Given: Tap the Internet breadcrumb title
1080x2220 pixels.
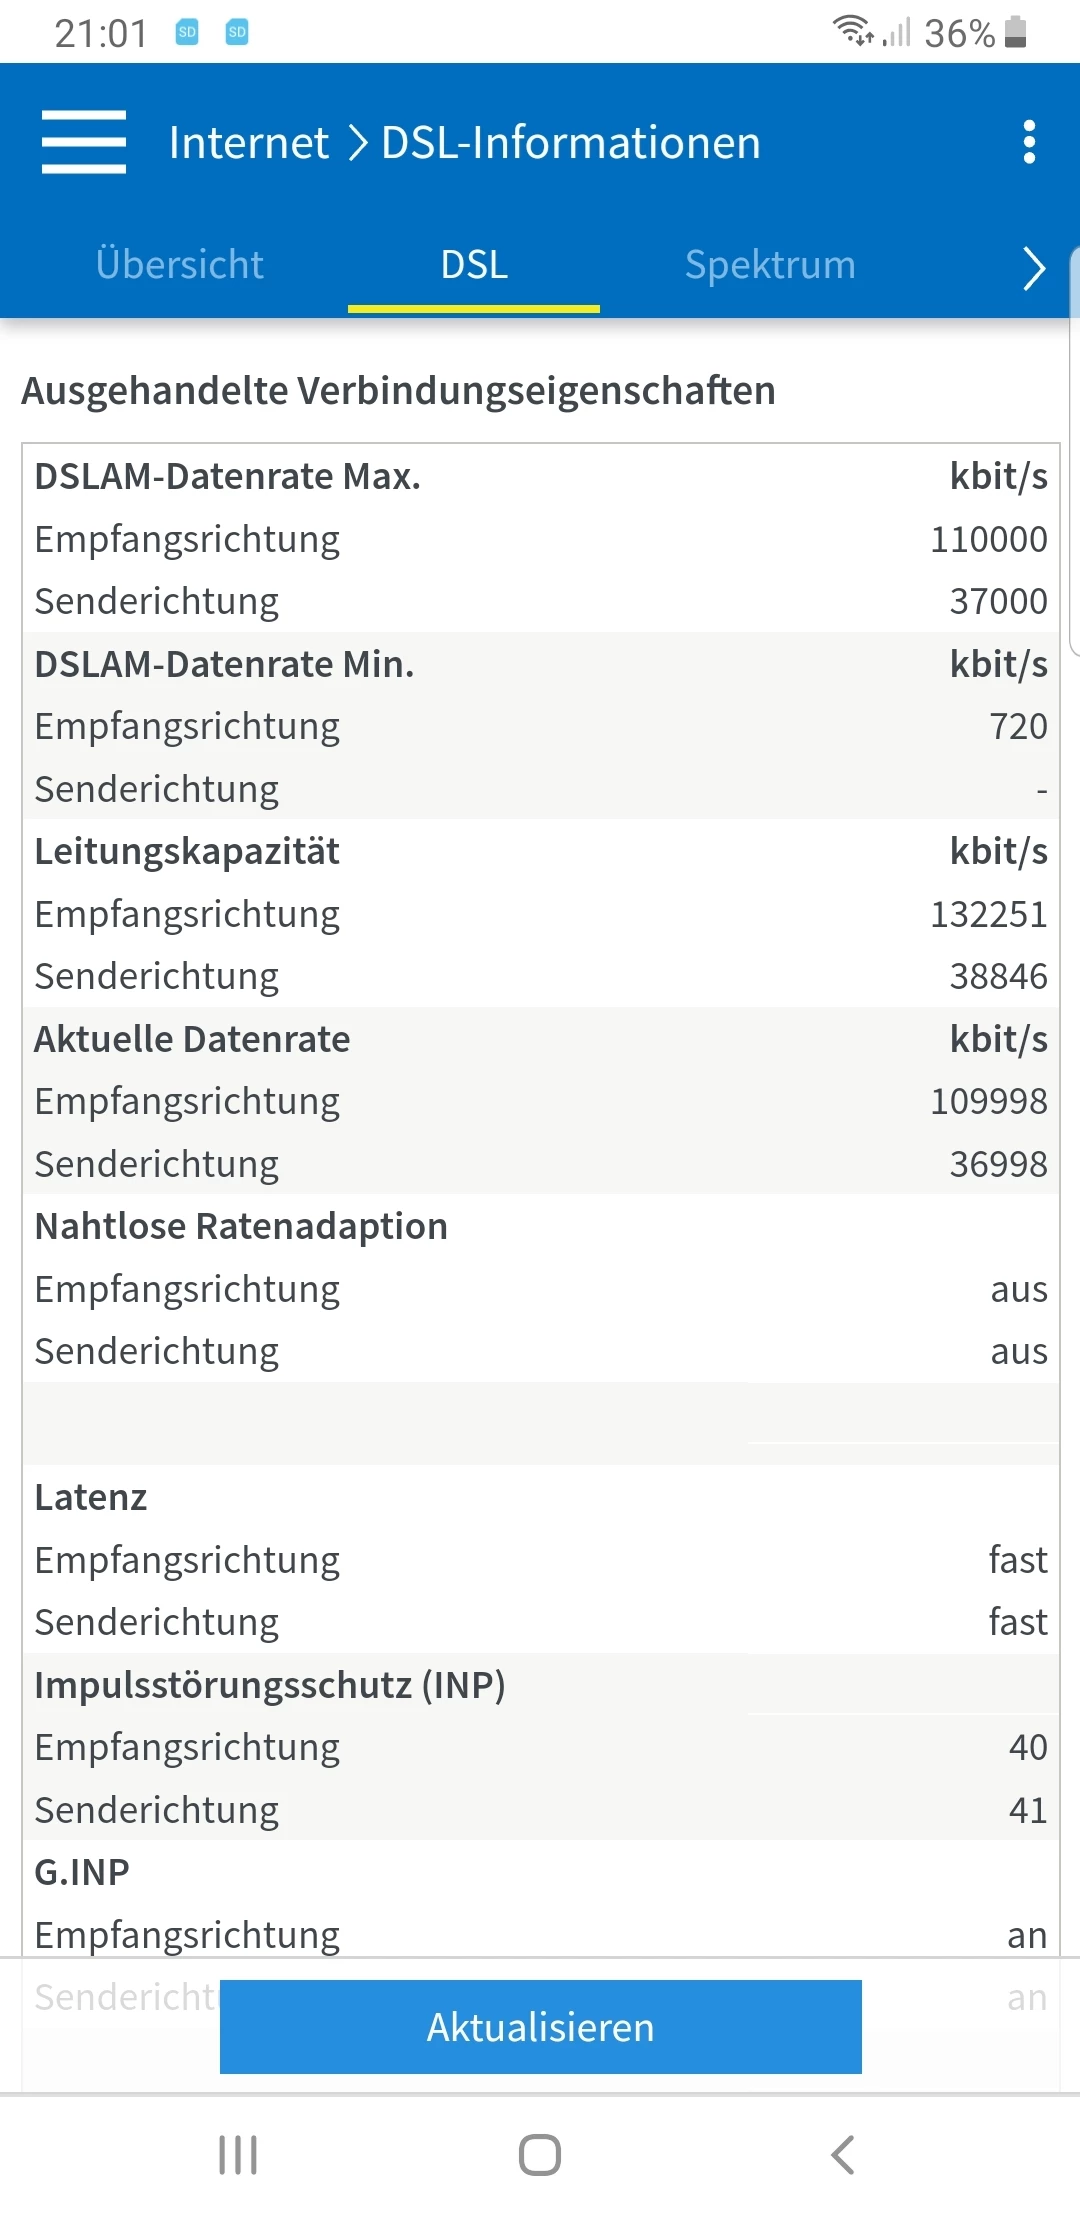Looking at the screenshot, I should [x=248, y=143].
